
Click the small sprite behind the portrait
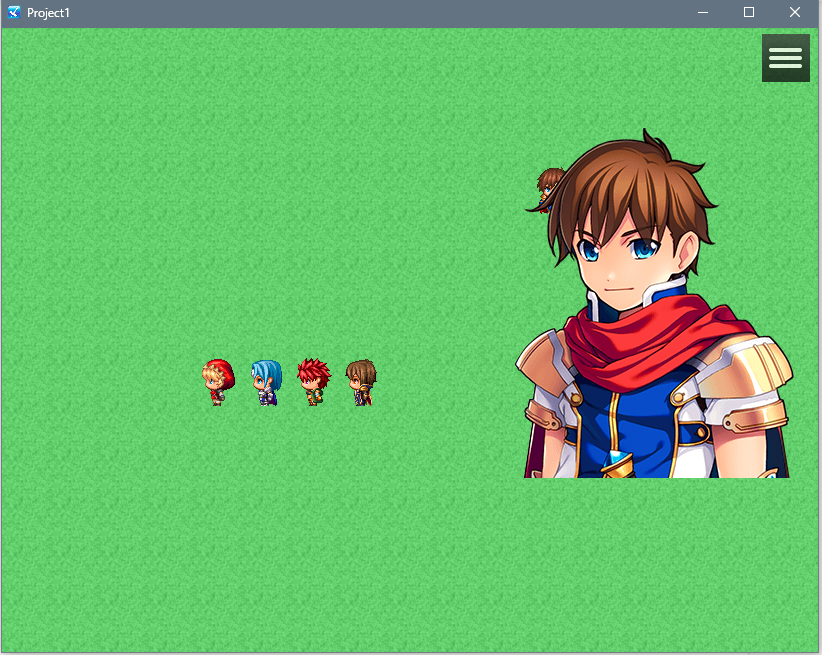click(548, 190)
